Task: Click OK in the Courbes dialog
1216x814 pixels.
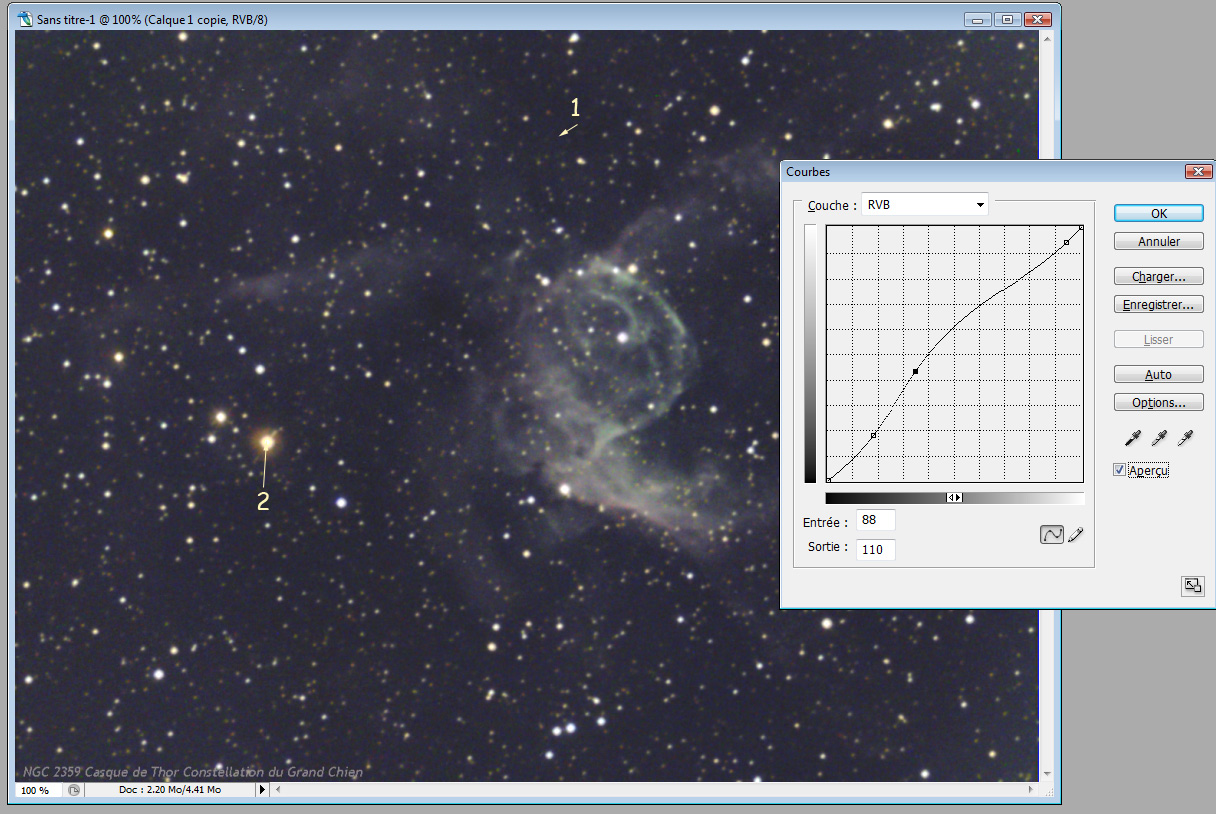Action: point(1158,213)
